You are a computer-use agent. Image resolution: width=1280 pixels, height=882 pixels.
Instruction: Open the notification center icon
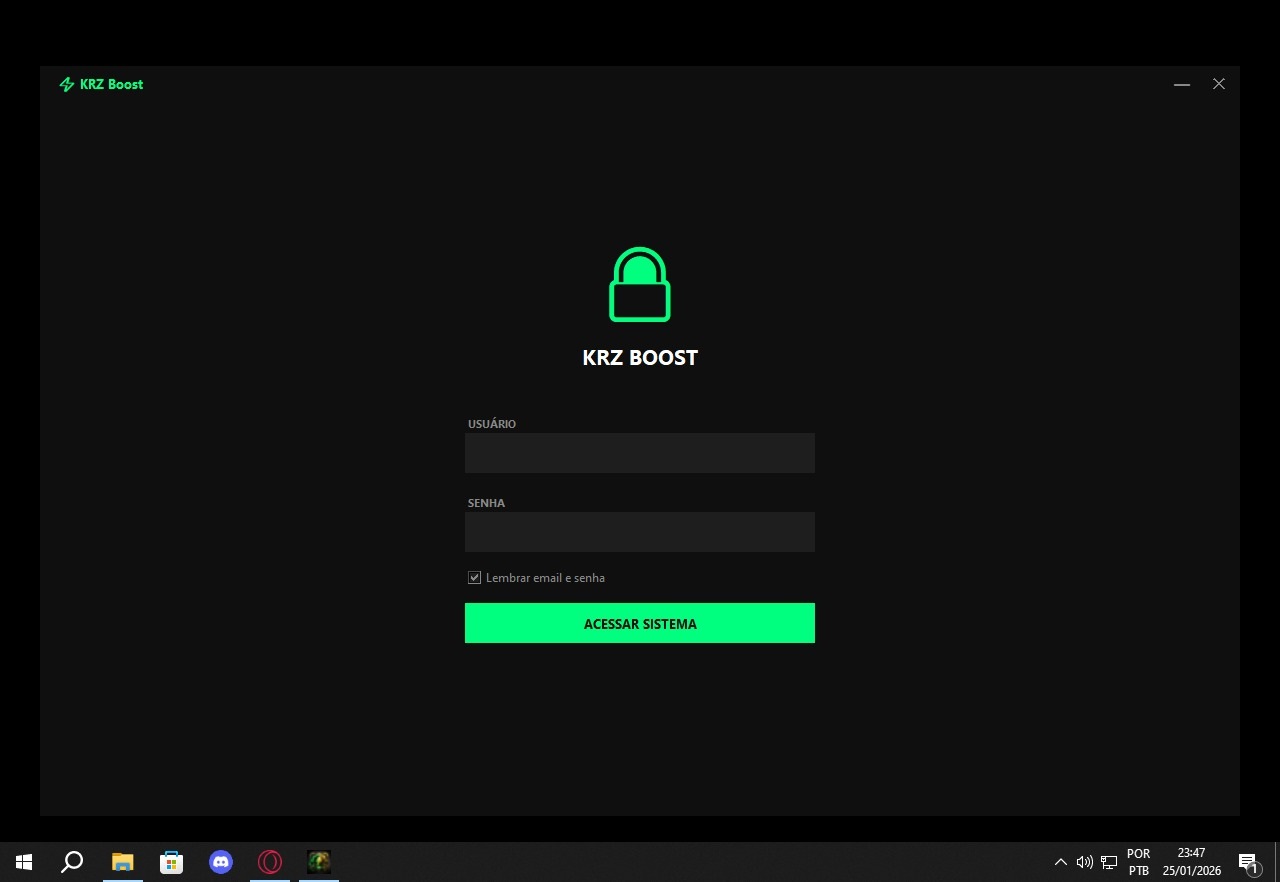(1248, 862)
